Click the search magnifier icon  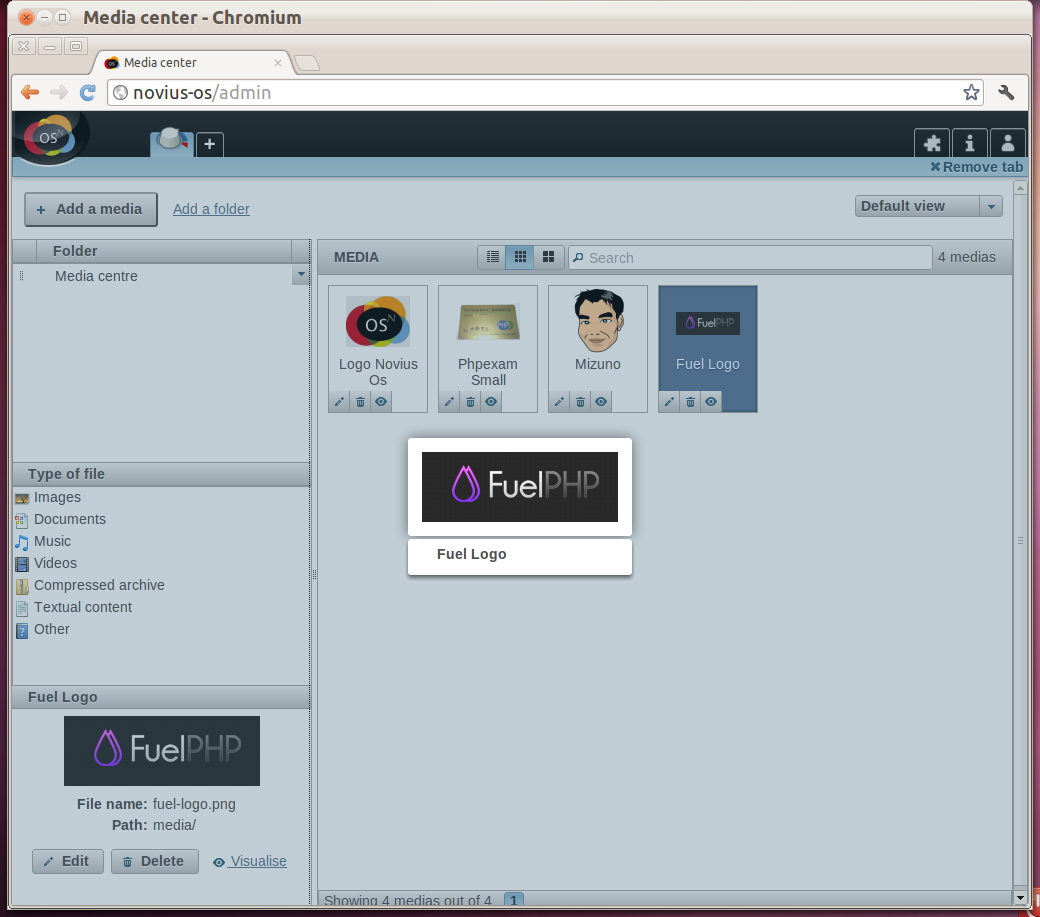(578, 257)
